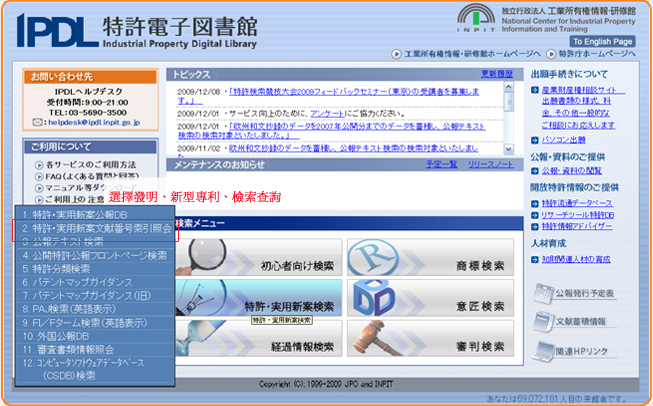
Task: Open the 商標検索 button
Action: (430, 257)
